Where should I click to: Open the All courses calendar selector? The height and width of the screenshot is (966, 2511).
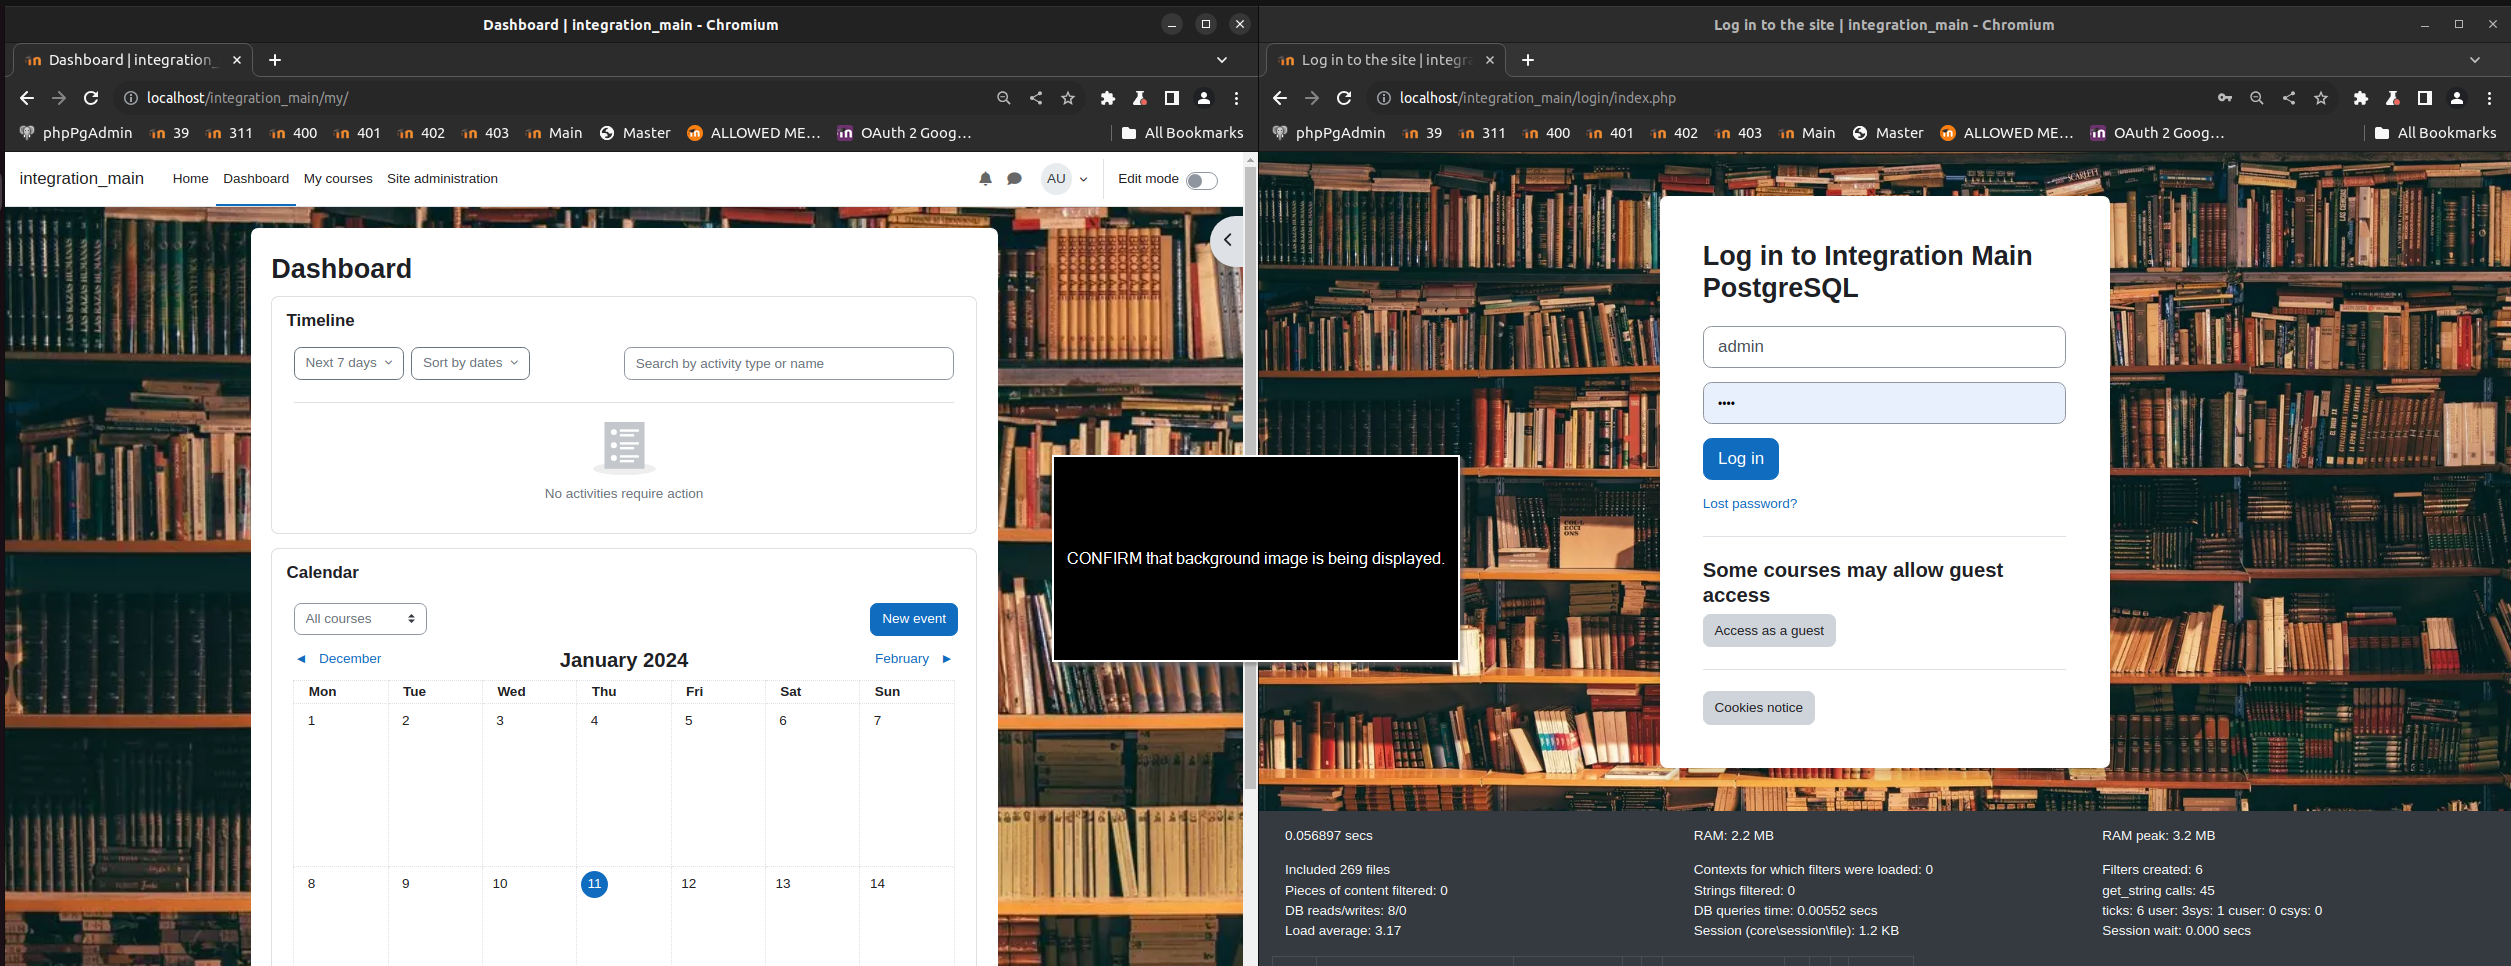(360, 619)
